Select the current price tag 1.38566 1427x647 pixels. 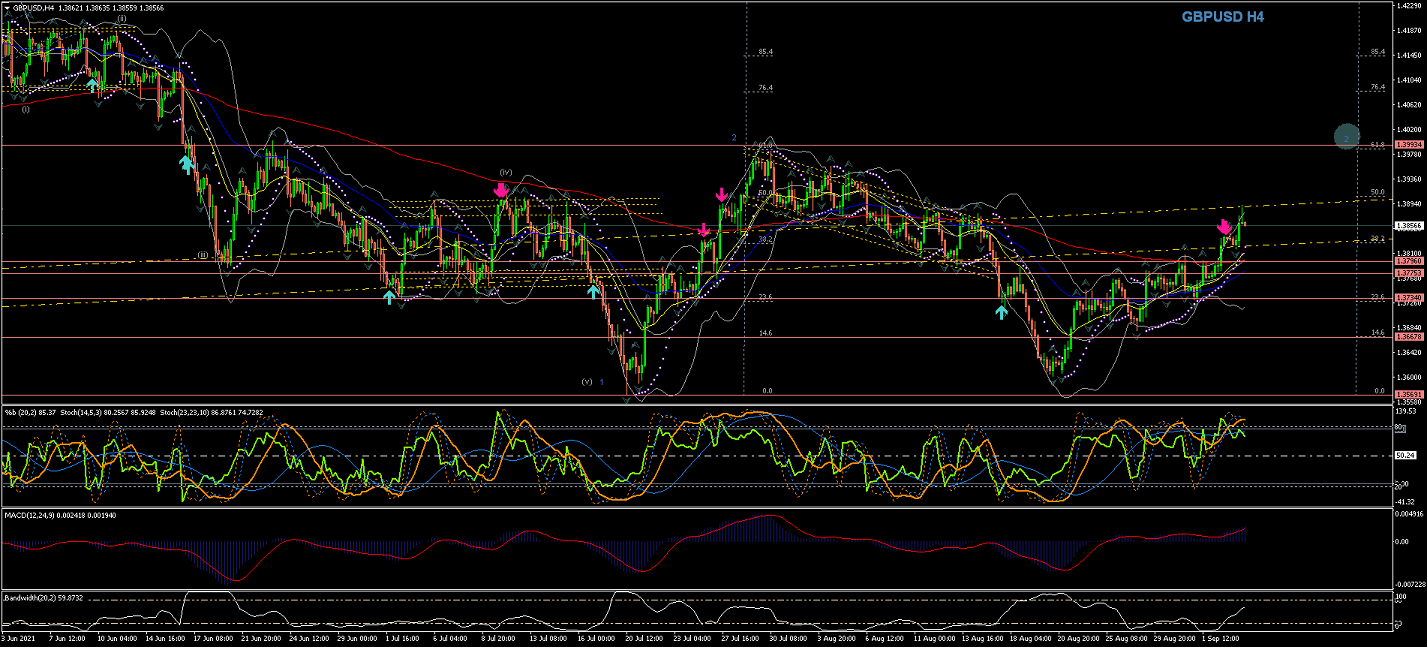click(x=1409, y=226)
